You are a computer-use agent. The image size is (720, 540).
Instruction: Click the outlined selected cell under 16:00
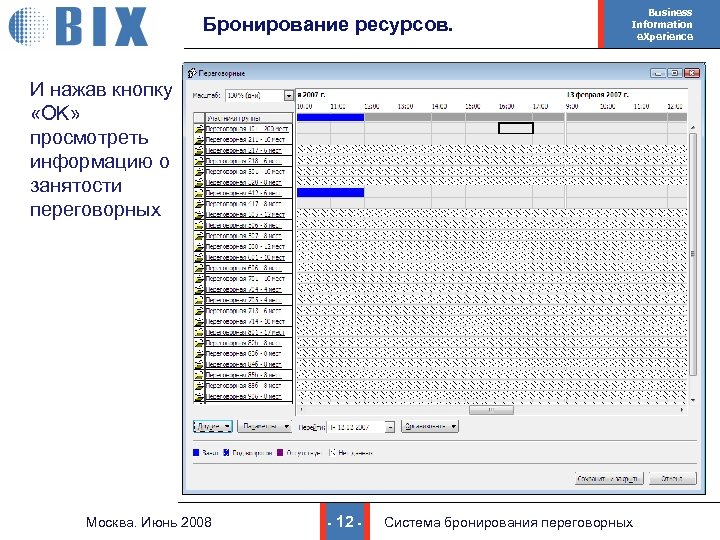pyautogui.click(x=516, y=128)
